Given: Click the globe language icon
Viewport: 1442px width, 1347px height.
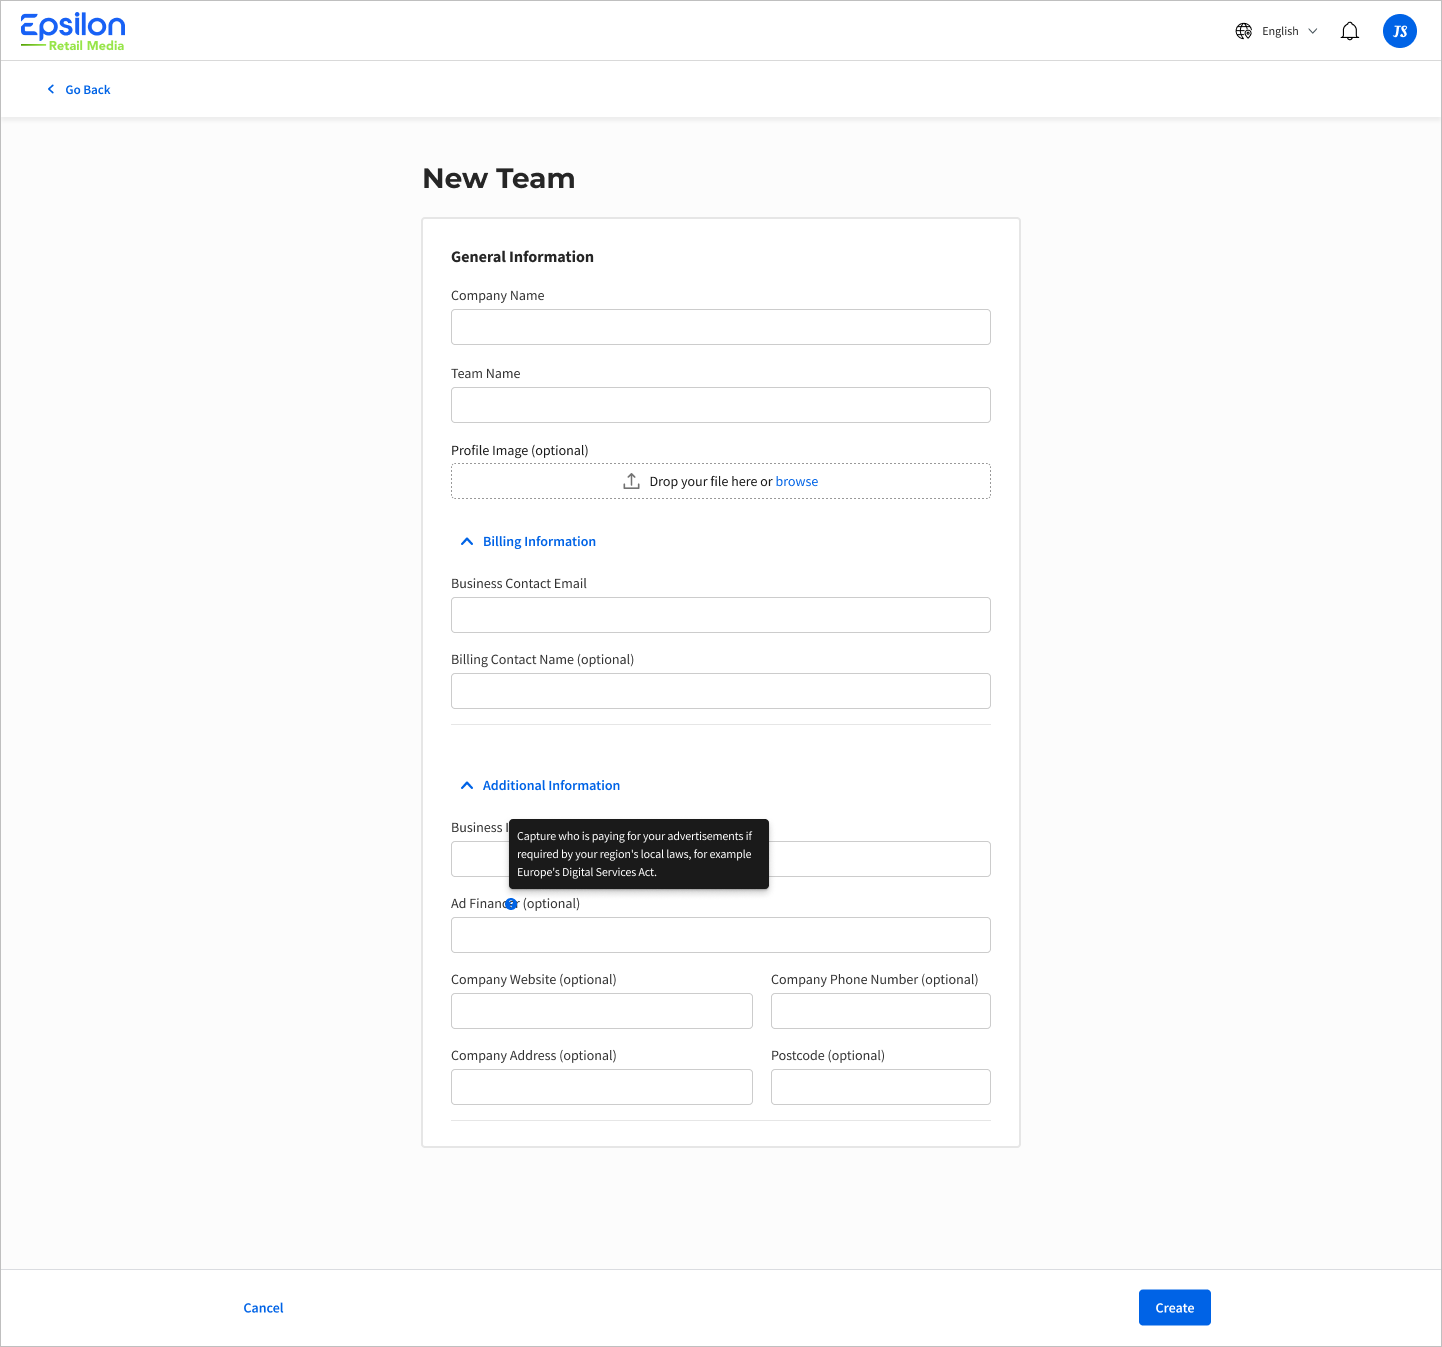Looking at the screenshot, I should [x=1244, y=31].
